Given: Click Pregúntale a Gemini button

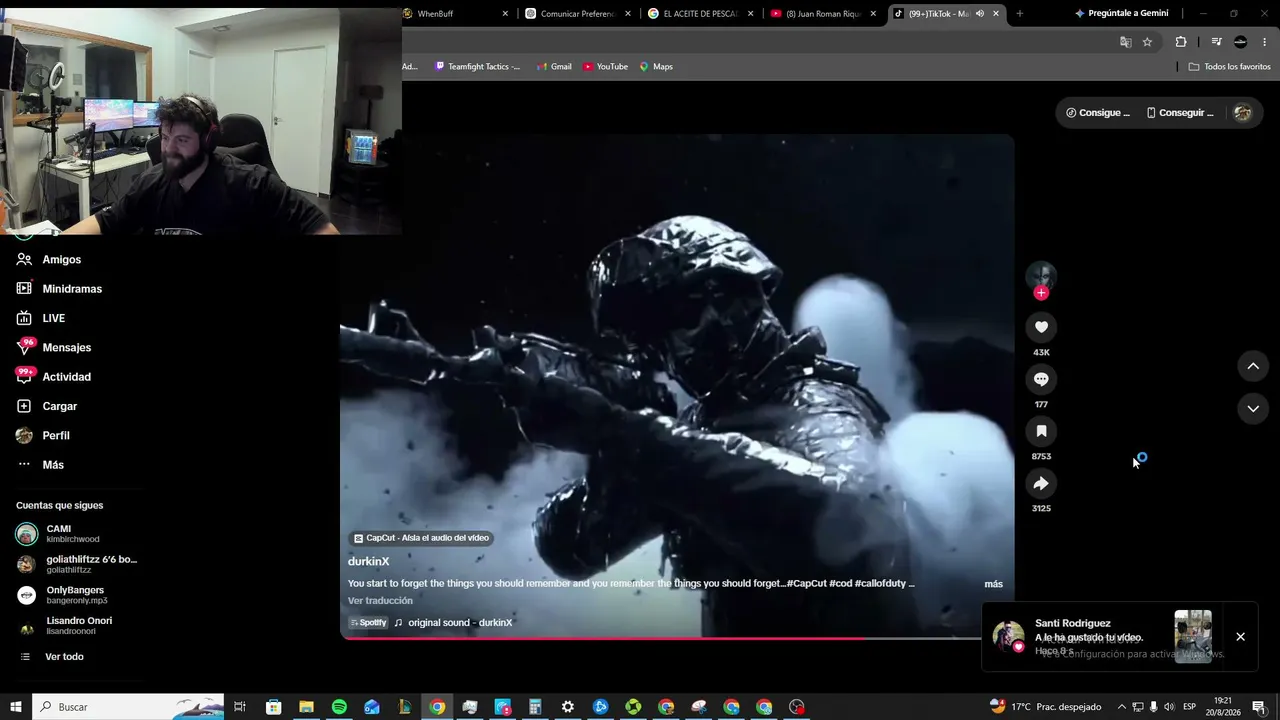Looking at the screenshot, I should [1121, 13].
